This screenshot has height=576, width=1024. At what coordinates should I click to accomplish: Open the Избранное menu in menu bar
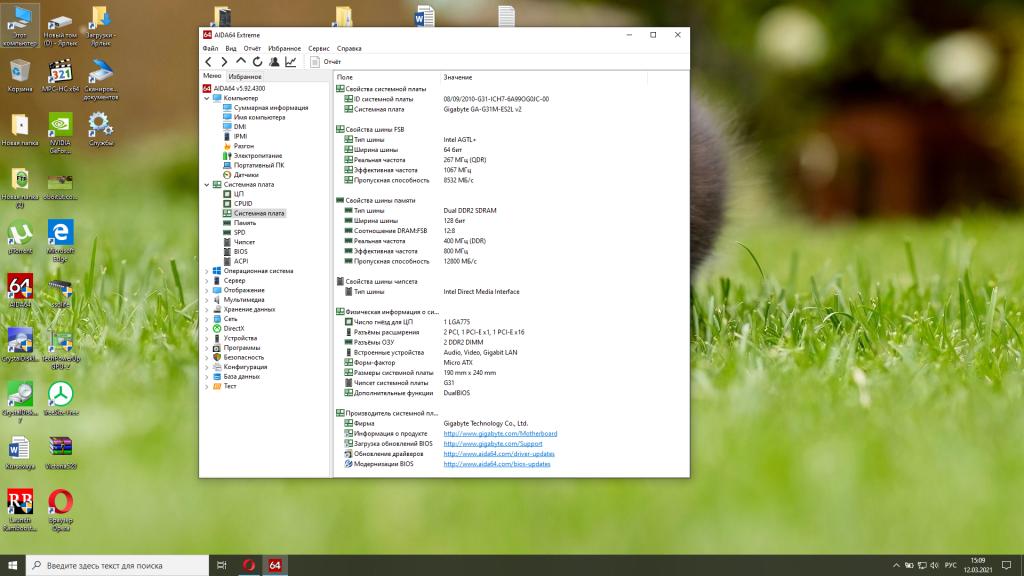click(x=284, y=48)
